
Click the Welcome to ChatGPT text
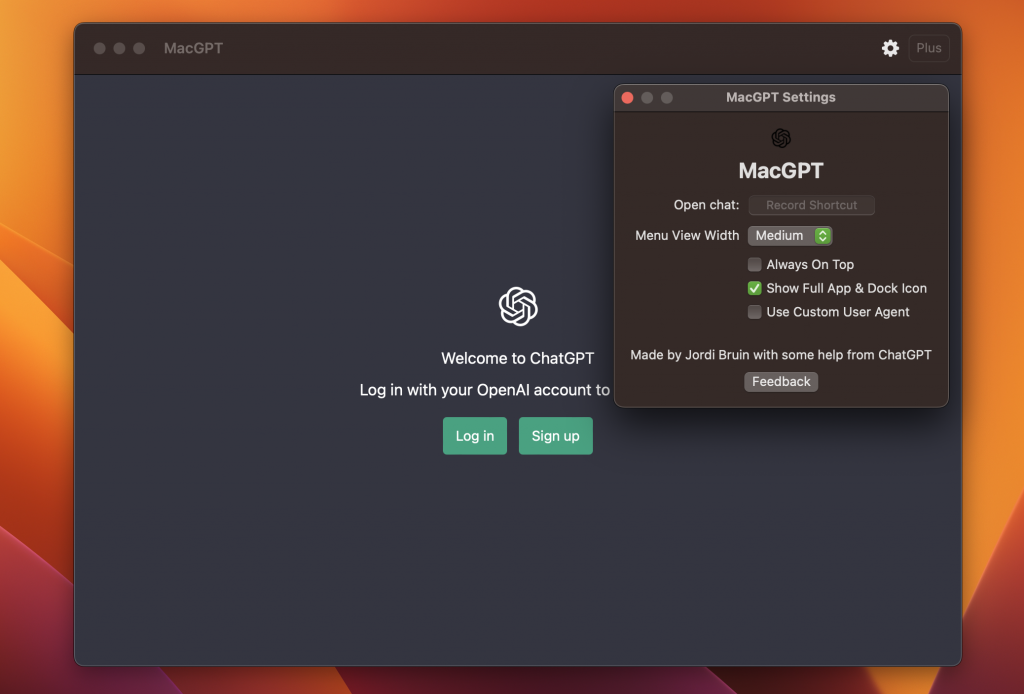[517, 358]
